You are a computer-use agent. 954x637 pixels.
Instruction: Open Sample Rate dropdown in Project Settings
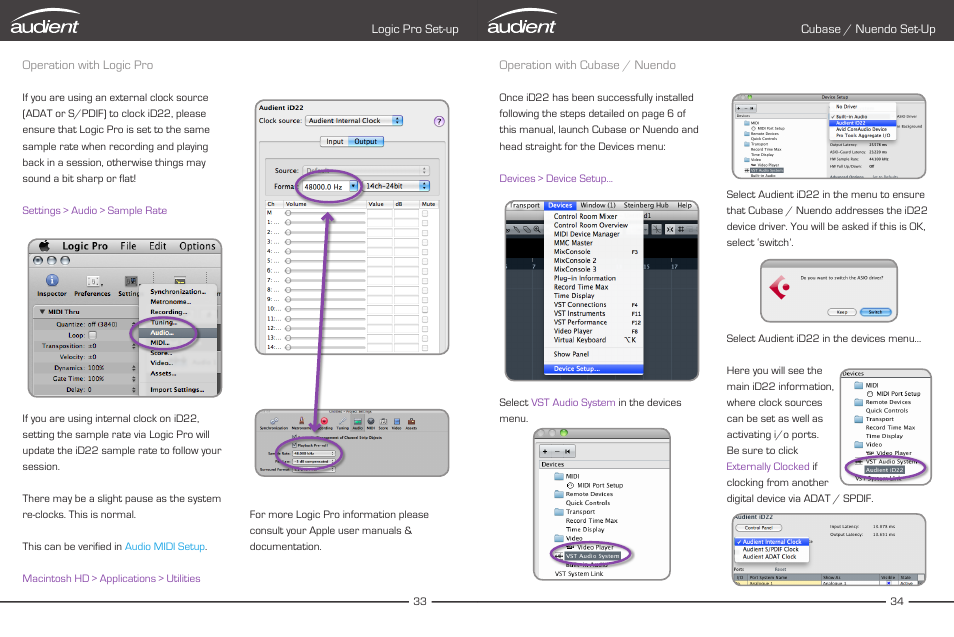point(314,453)
